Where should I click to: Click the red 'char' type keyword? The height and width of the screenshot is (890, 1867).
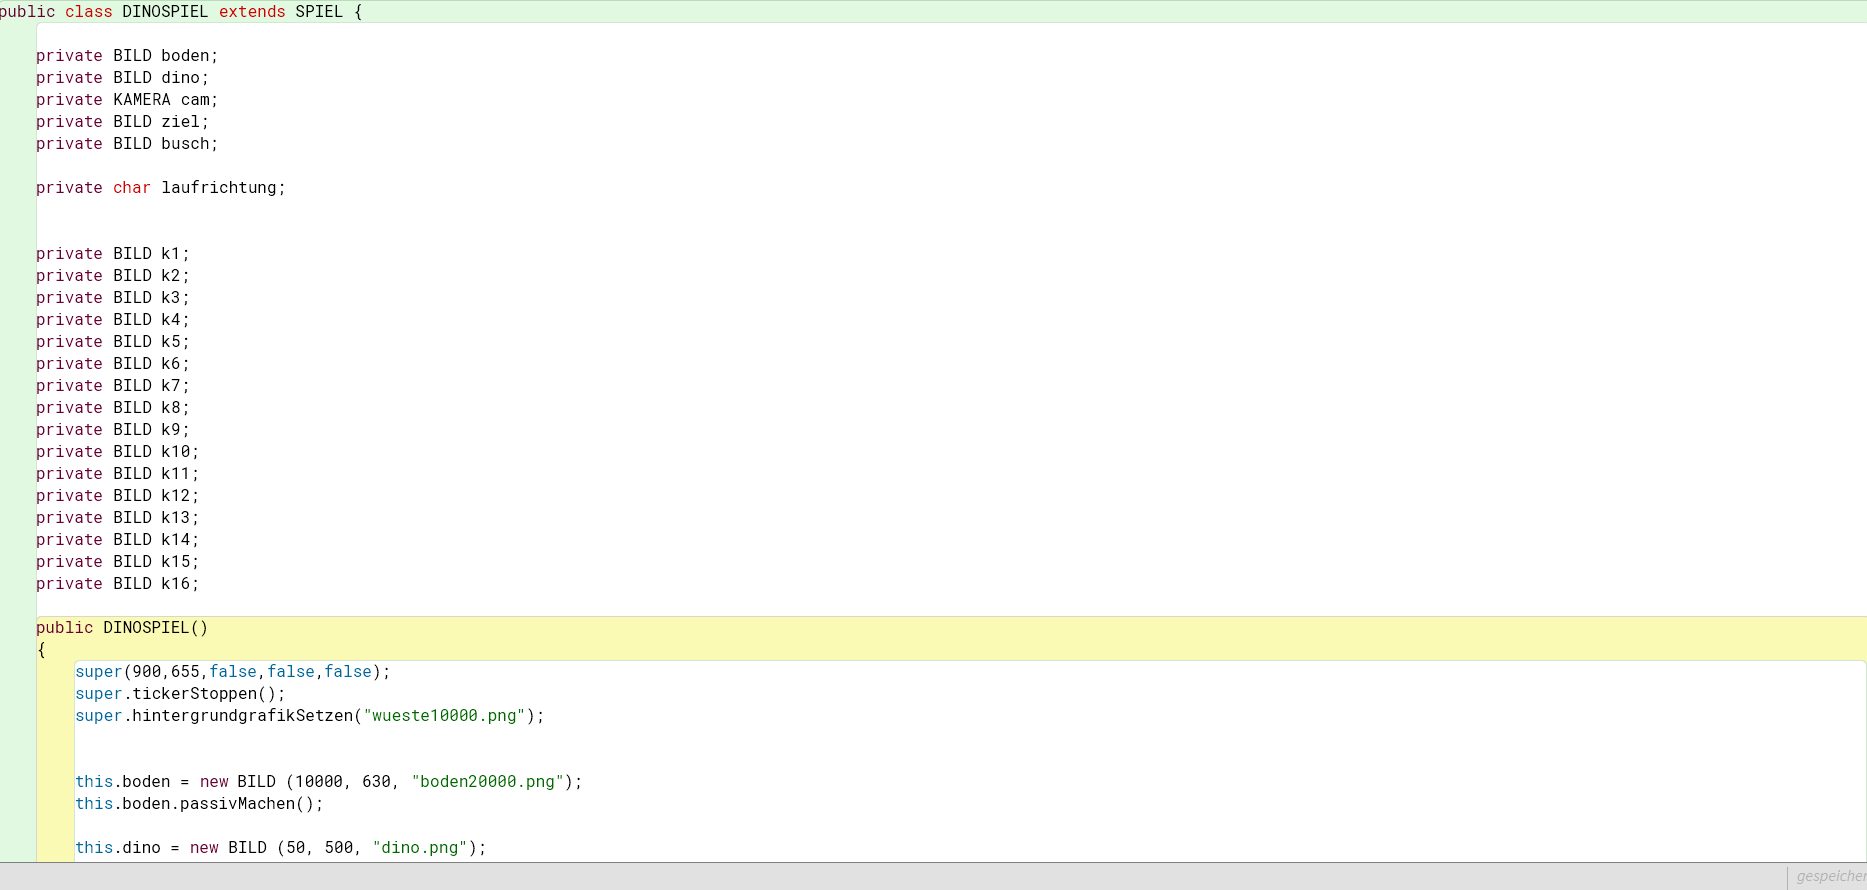pyautogui.click(x=131, y=188)
